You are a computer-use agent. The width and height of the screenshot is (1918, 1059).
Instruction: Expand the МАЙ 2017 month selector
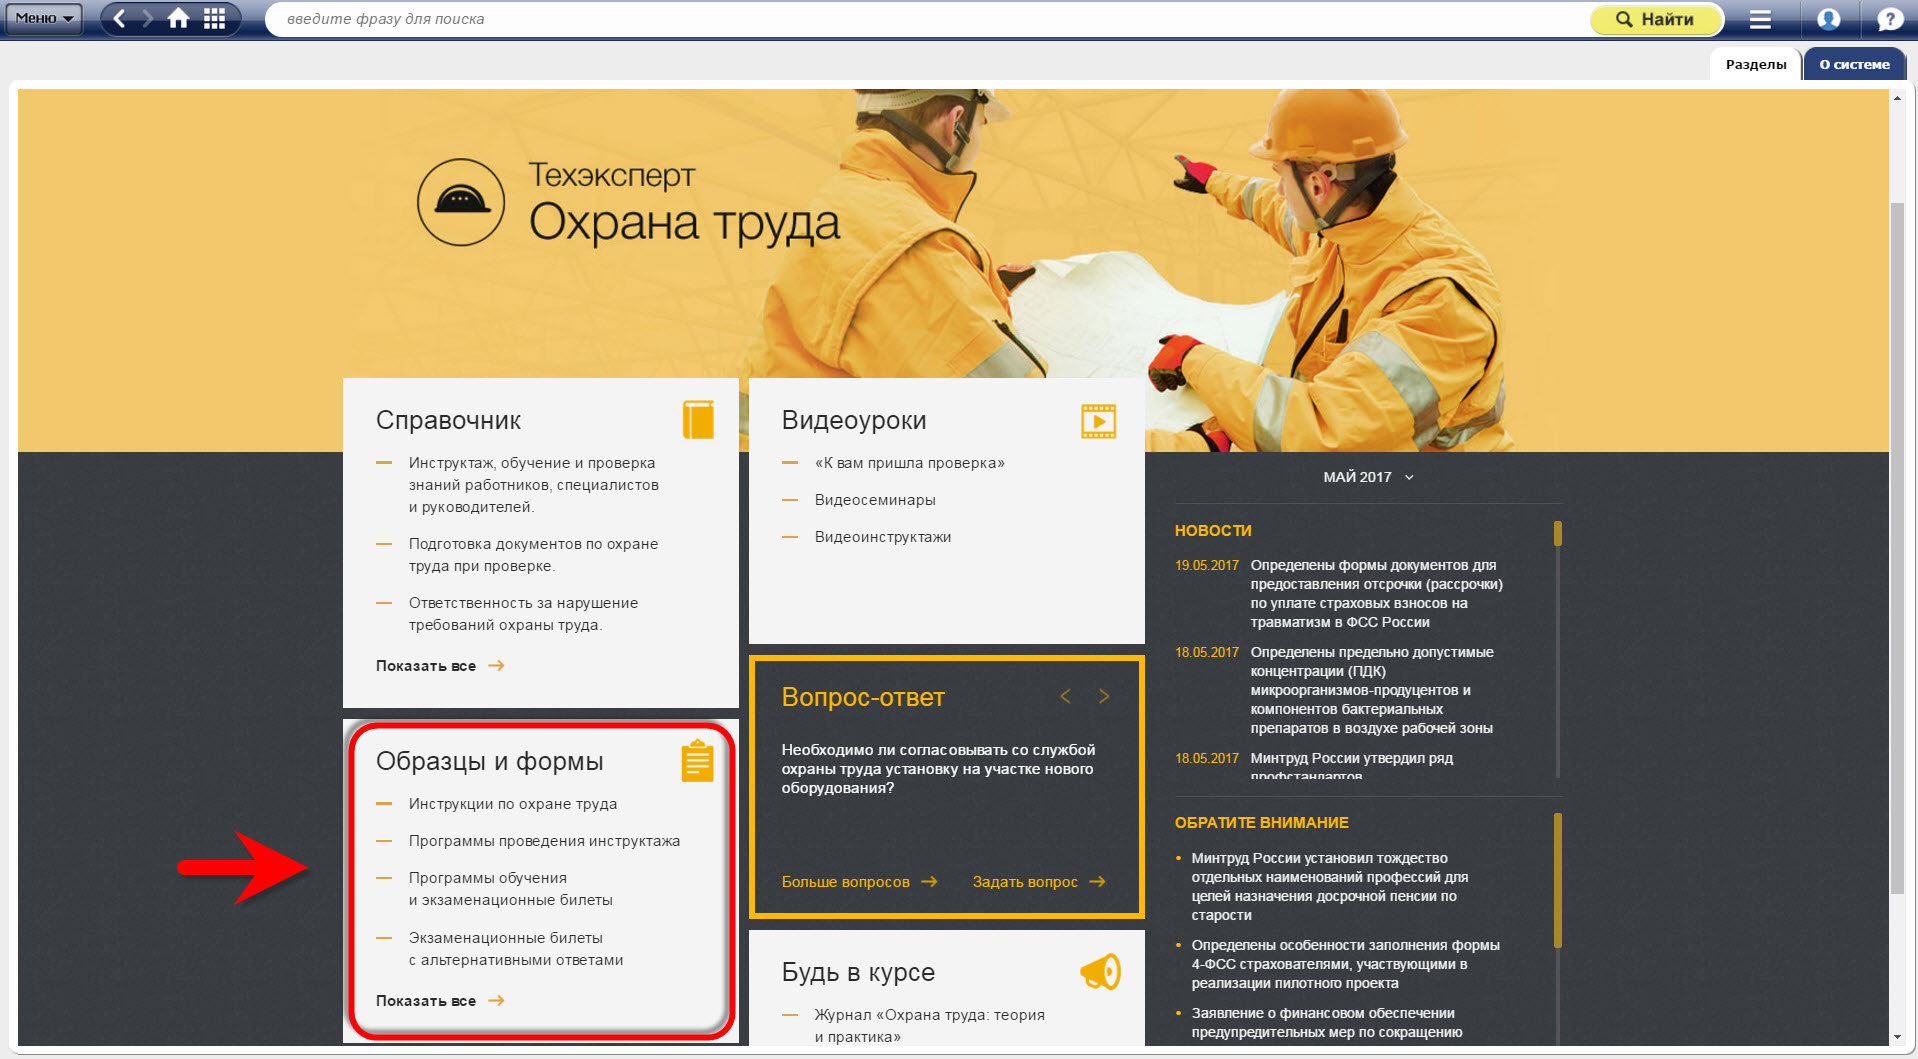coord(1367,477)
